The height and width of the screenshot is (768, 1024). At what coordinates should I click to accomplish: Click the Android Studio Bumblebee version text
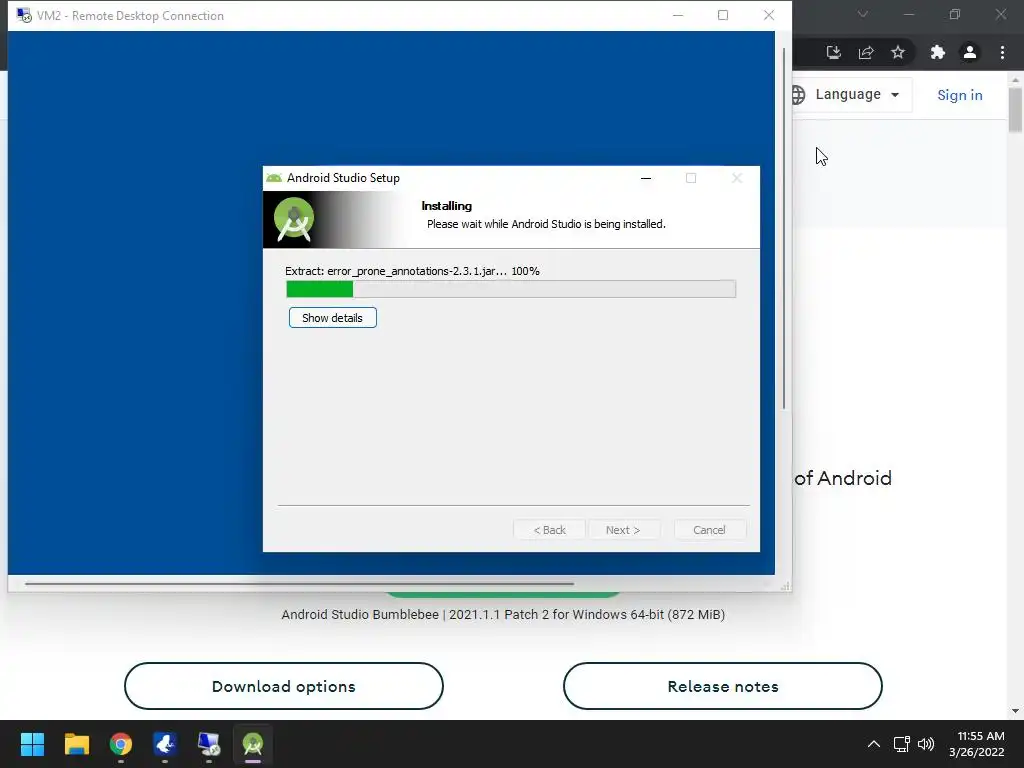click(503, 615)
